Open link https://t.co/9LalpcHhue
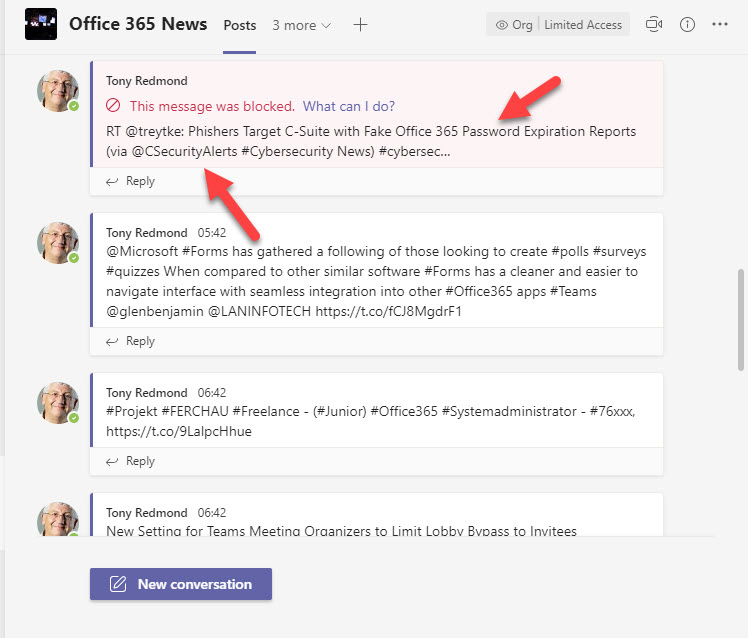 (179, 431)
